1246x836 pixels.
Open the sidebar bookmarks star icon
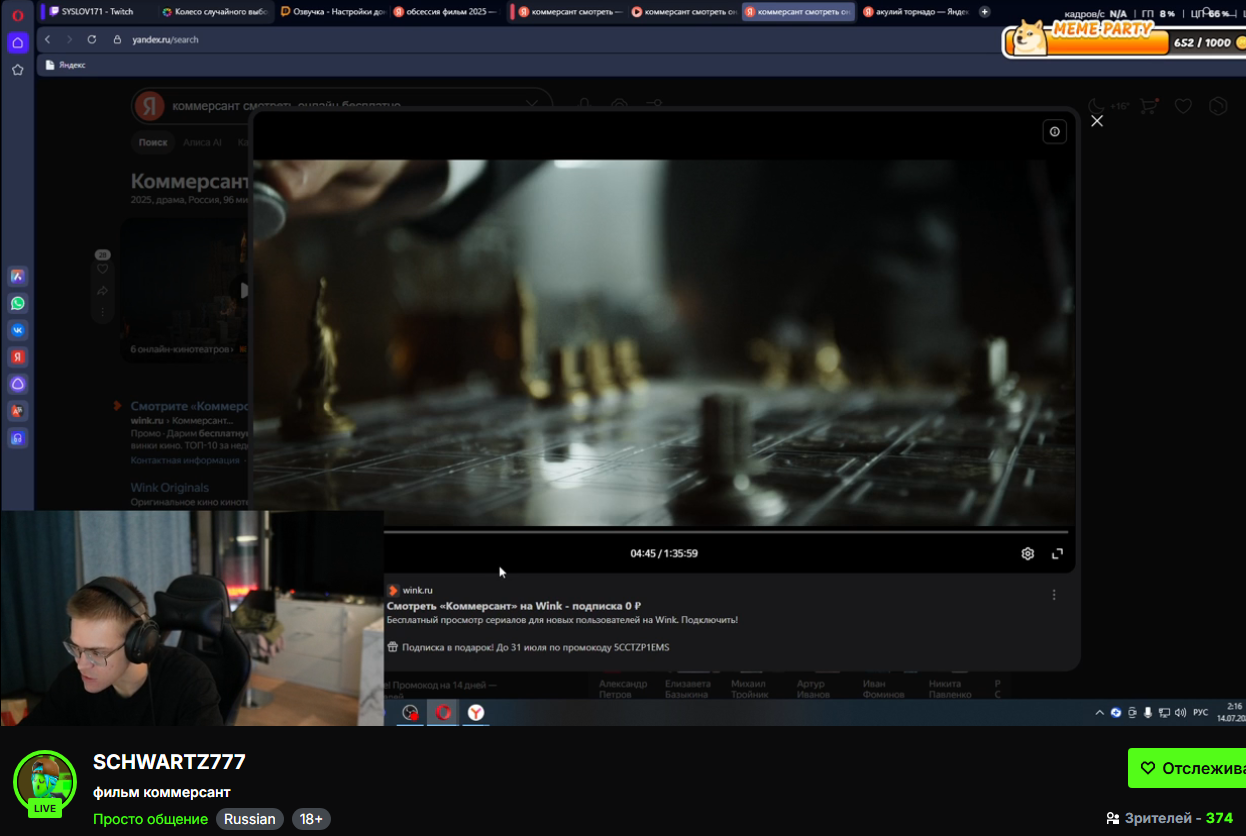coord(17,70)
